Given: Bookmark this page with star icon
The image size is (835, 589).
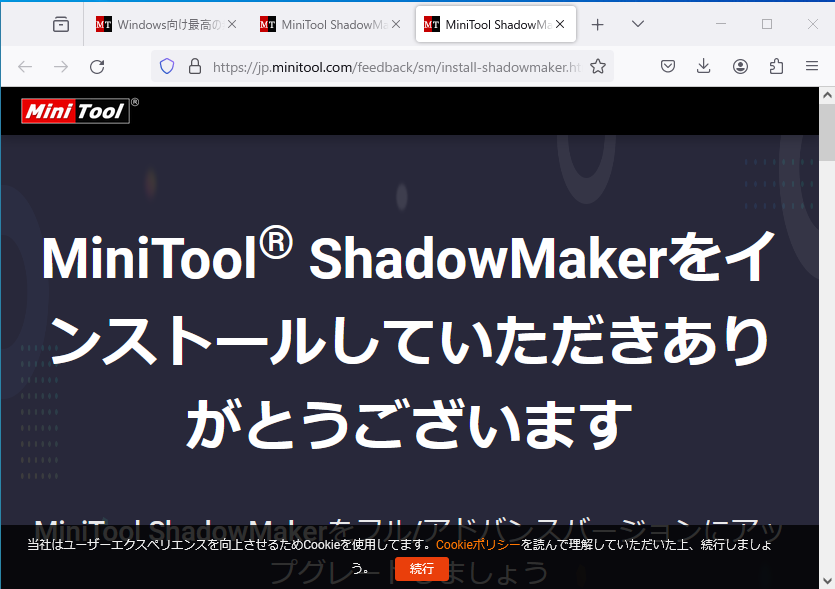Looking at the screenshot, I should 597,67.
